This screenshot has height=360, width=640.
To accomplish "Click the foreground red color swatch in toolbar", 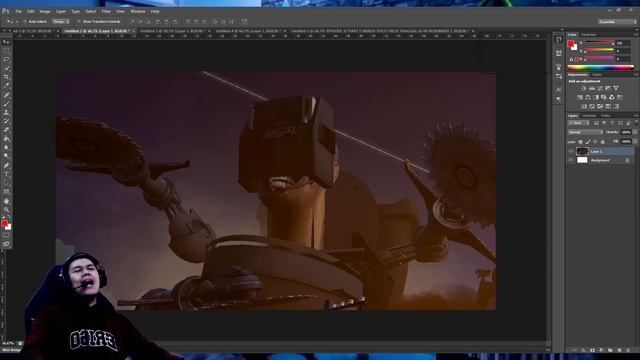I will 4,223.
